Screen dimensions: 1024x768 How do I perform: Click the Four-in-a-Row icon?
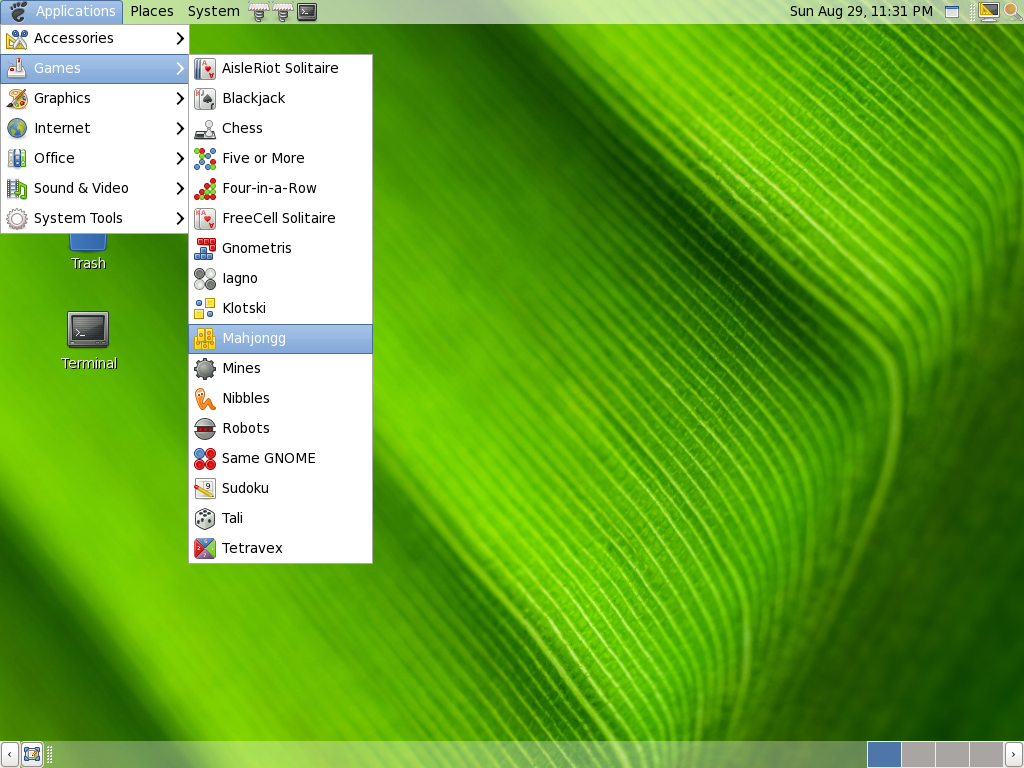(205, 189)
